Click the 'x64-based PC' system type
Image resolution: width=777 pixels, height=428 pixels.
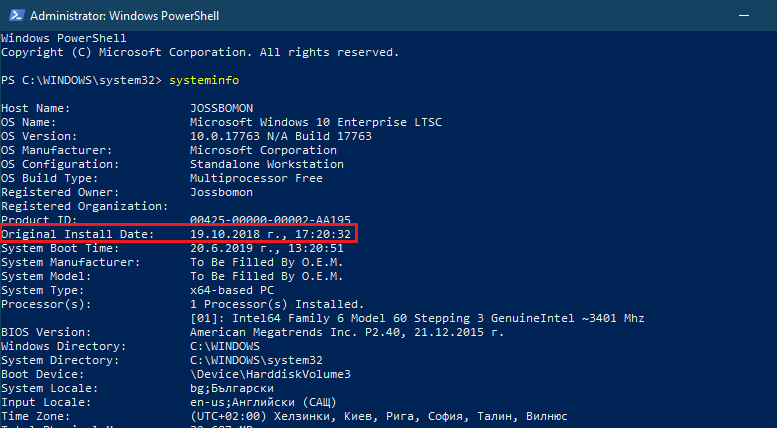tap(232, 290)
